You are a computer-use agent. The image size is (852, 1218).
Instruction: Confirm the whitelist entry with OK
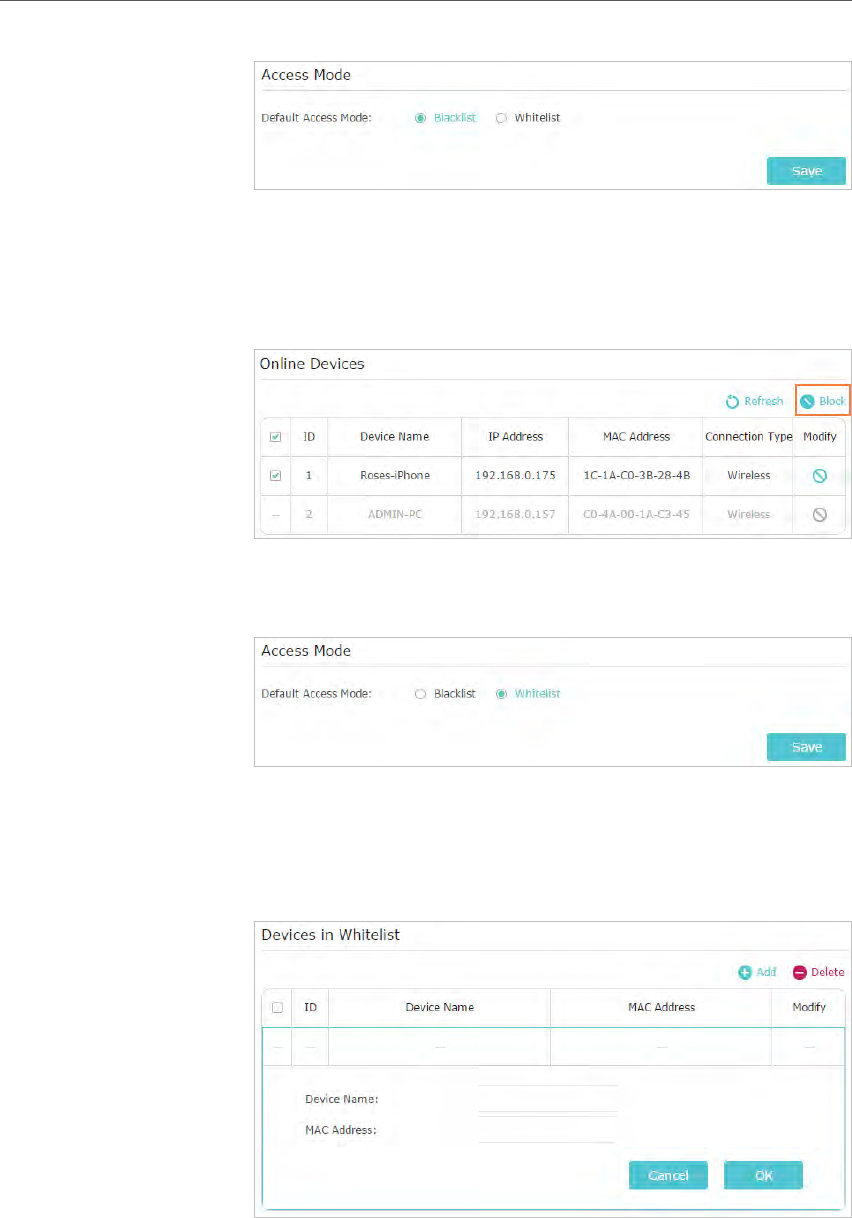point(763,1175)
